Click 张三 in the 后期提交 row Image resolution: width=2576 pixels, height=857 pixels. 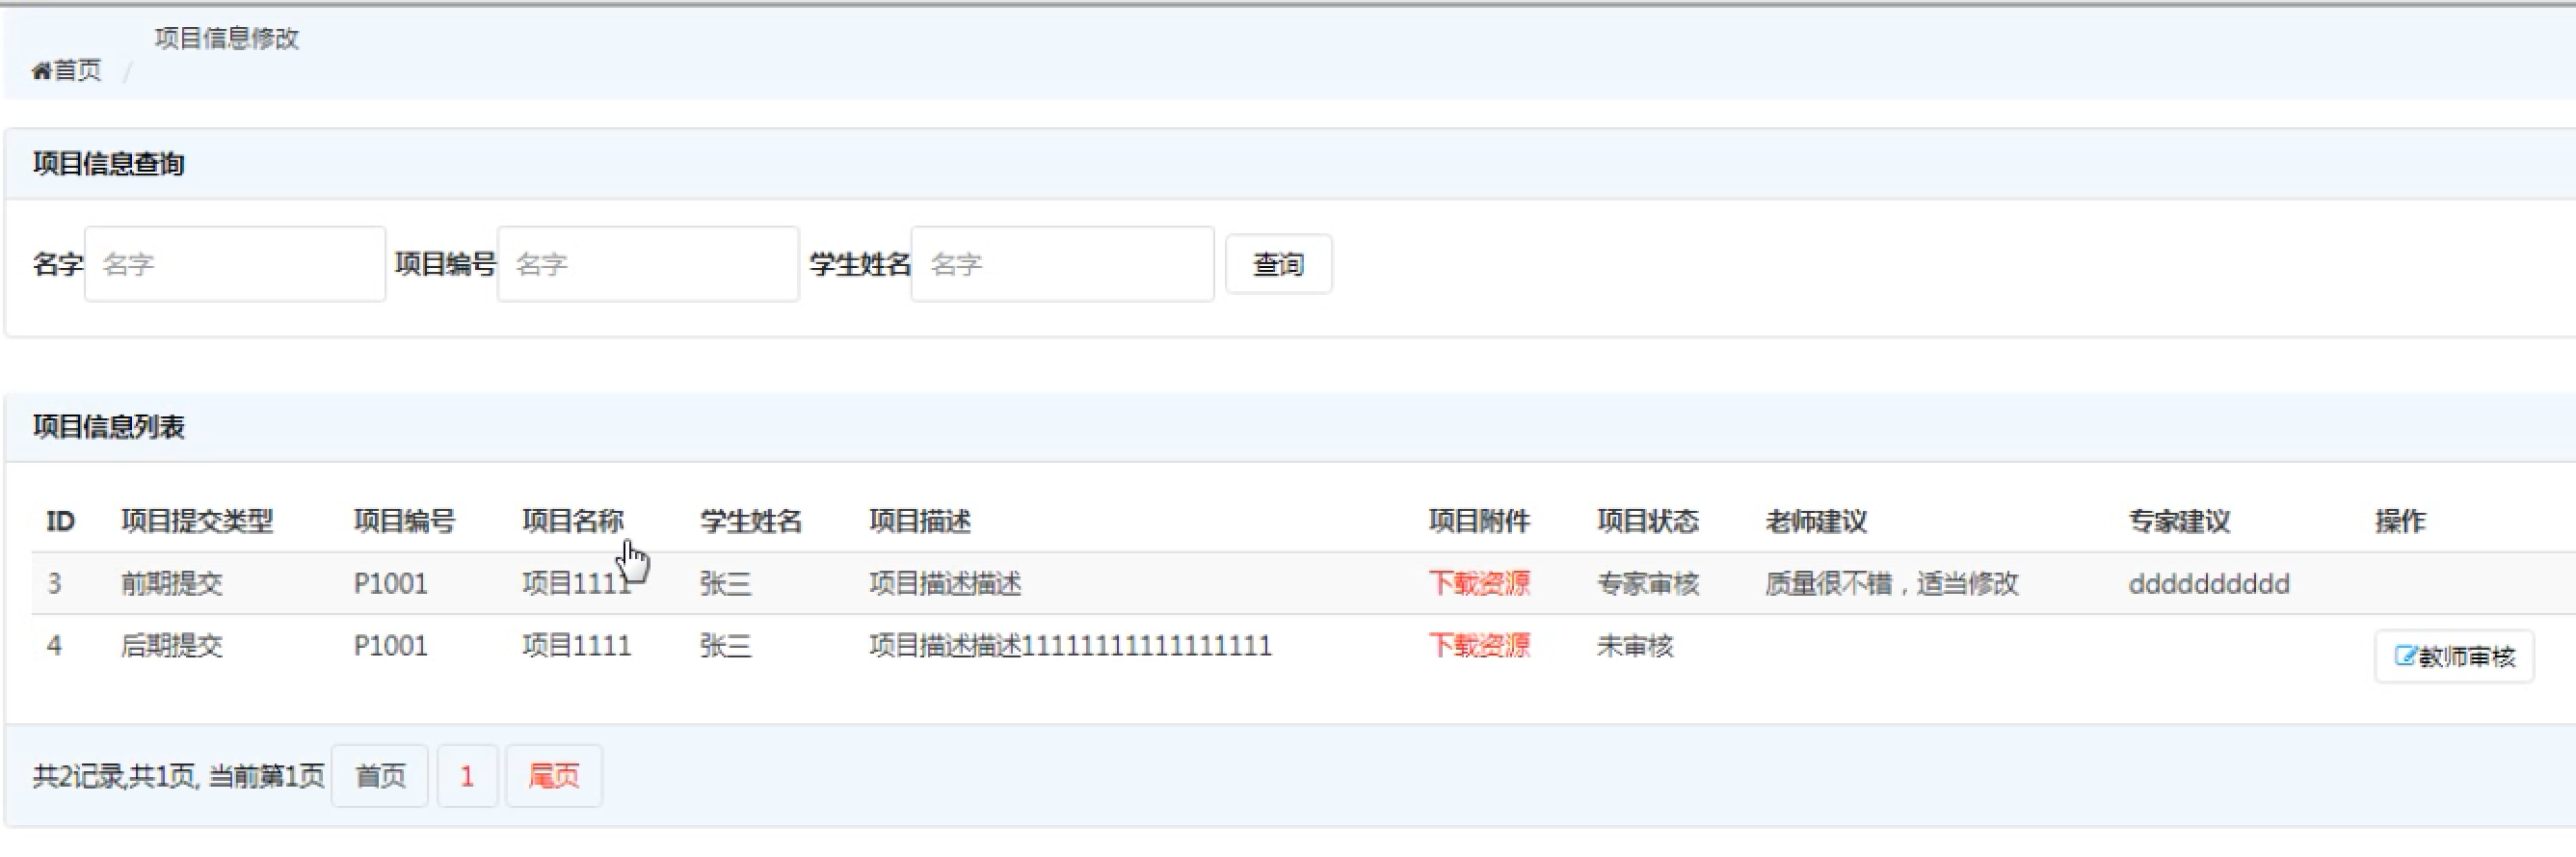tap(726, 645)
